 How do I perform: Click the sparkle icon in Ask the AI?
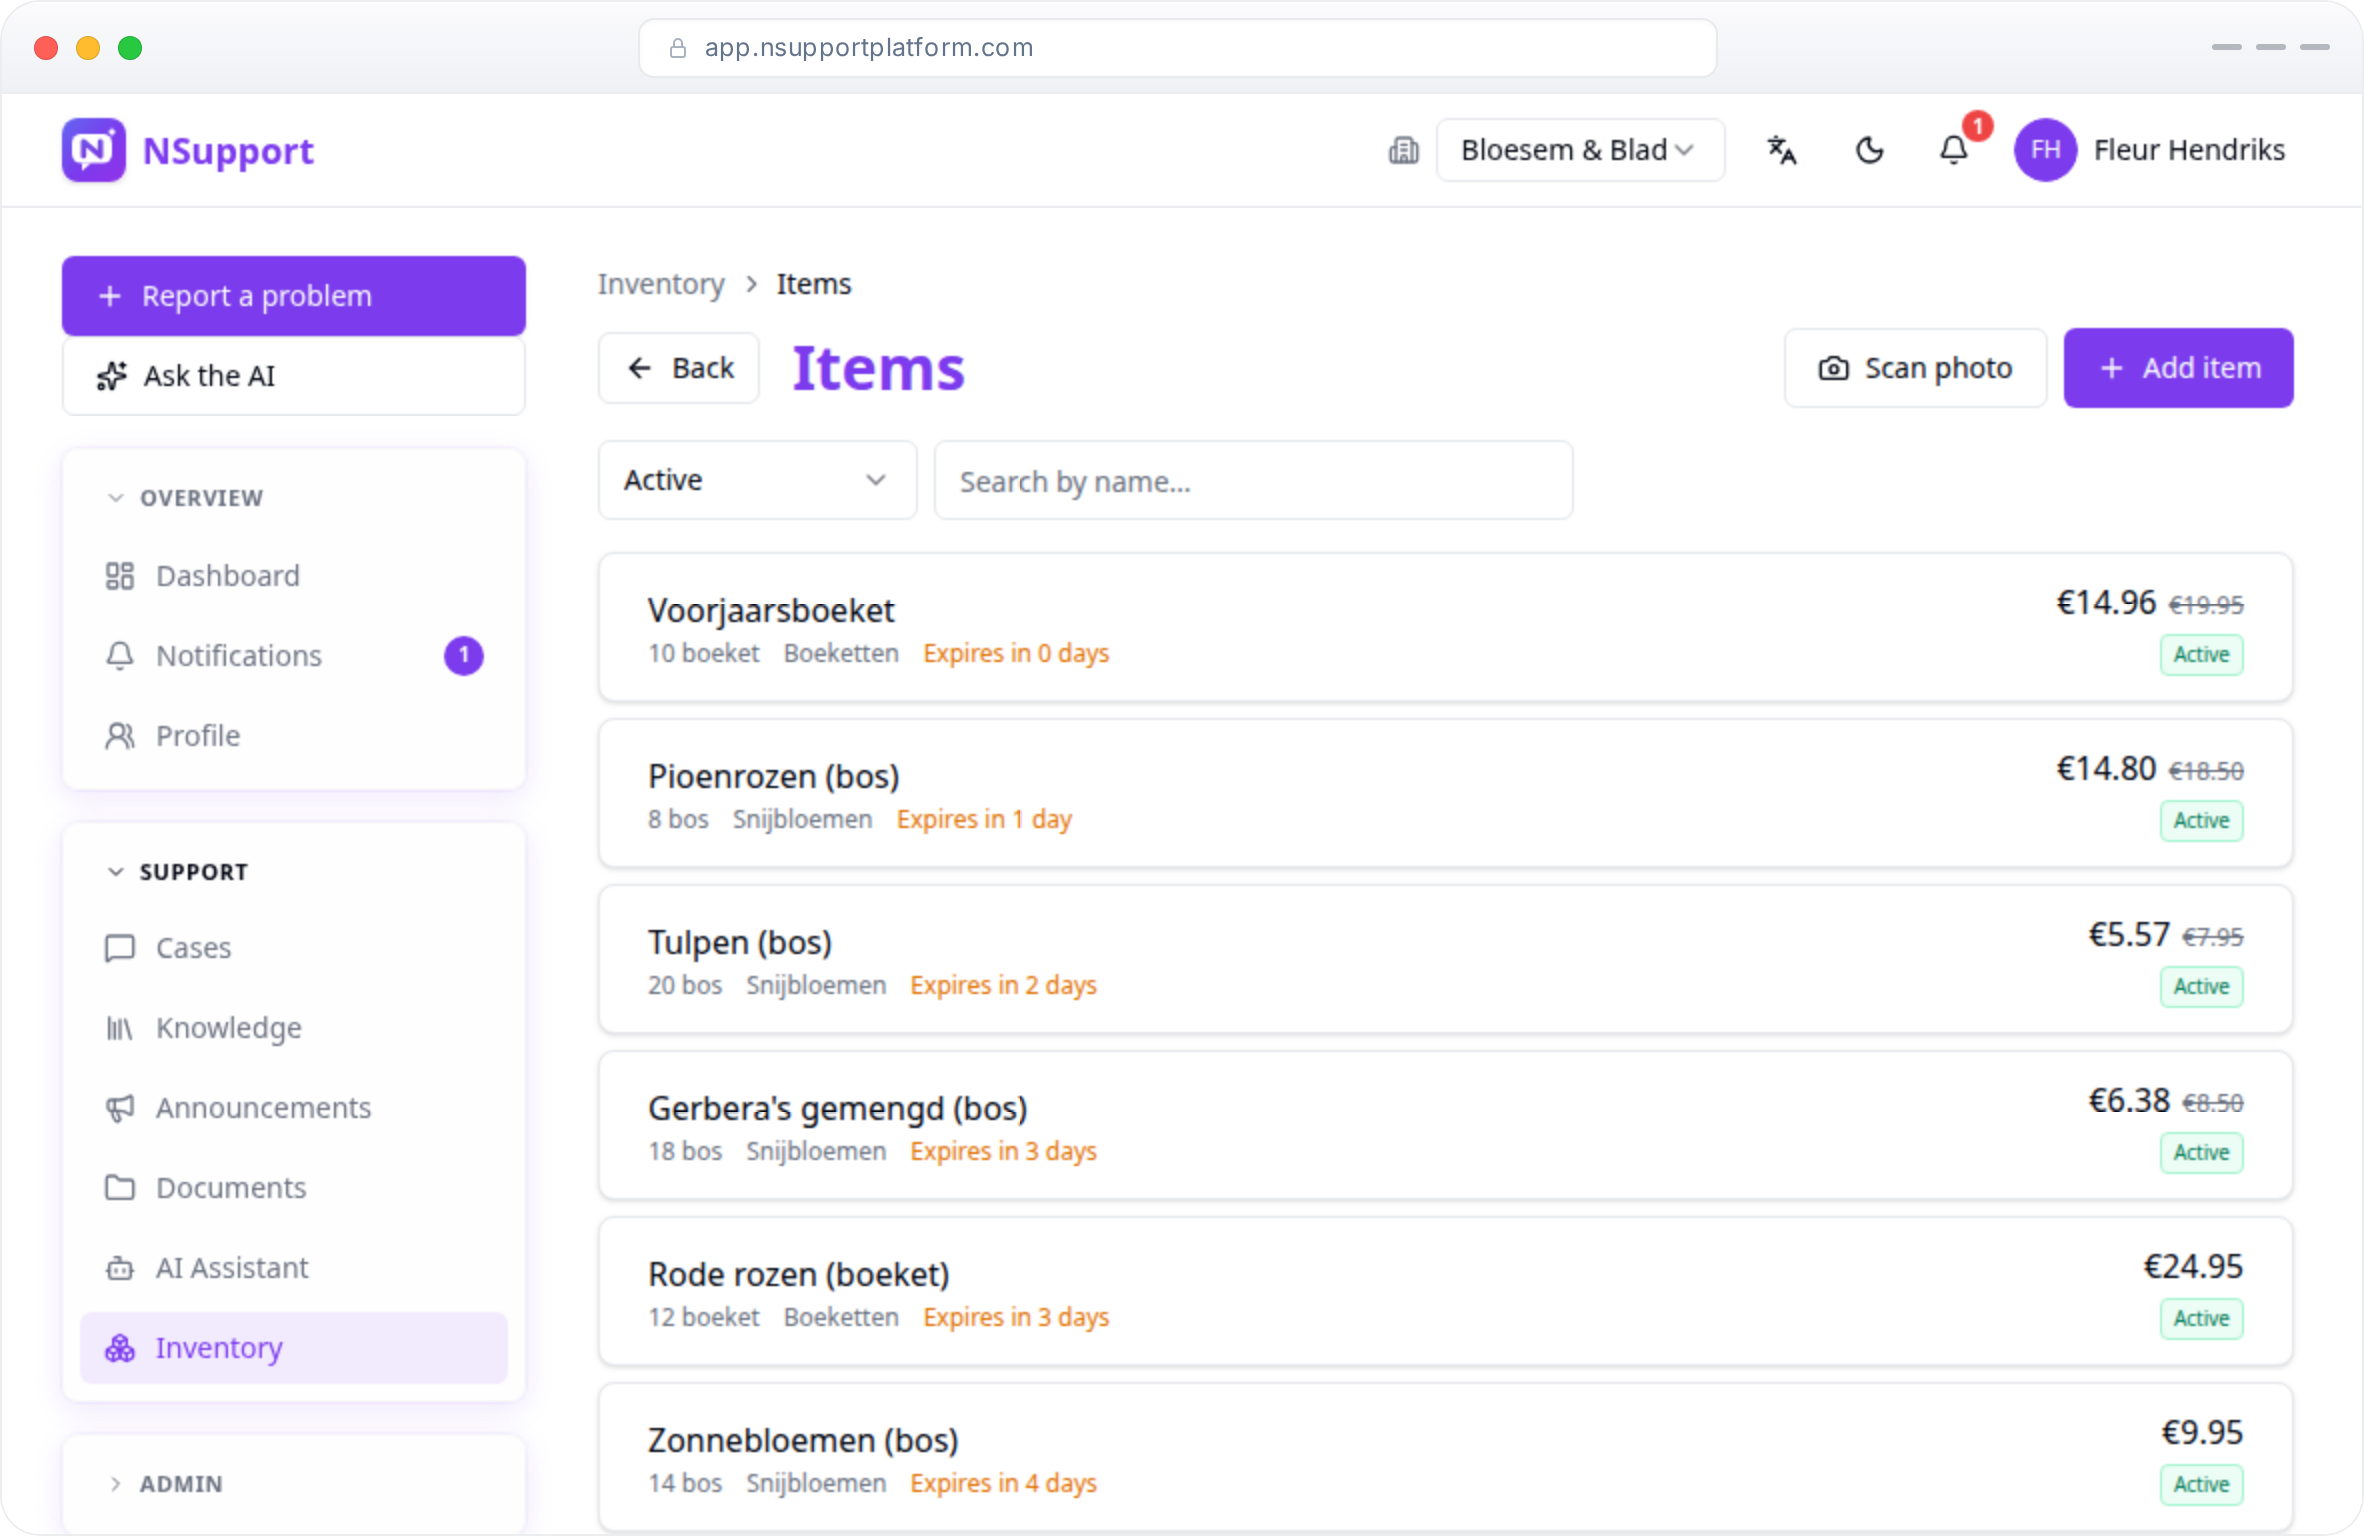pos(112,376)
